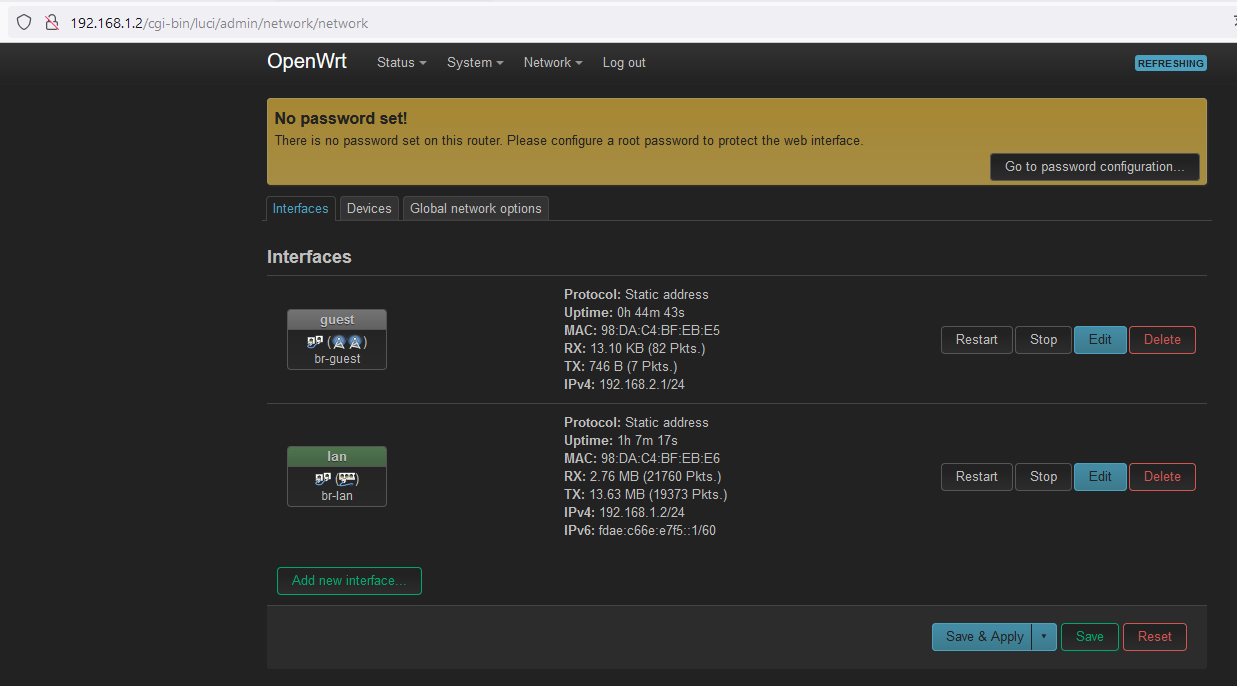Viewport: 1237px width, 686px height.
Task: Click the br-guest bridge icon in guest interface
Action: pyautogui.click(x=314, y=341)
